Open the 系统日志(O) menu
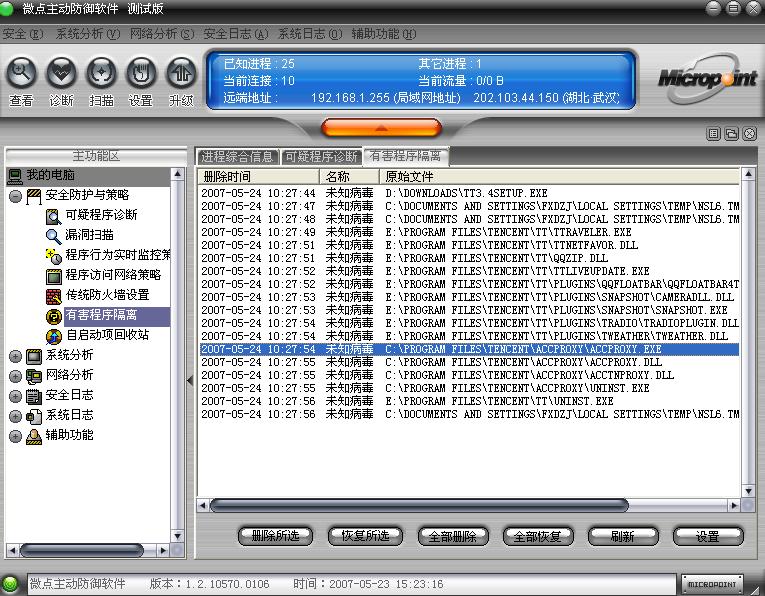The width and height of the screenshot is (765, 596). tap(310, 34)
